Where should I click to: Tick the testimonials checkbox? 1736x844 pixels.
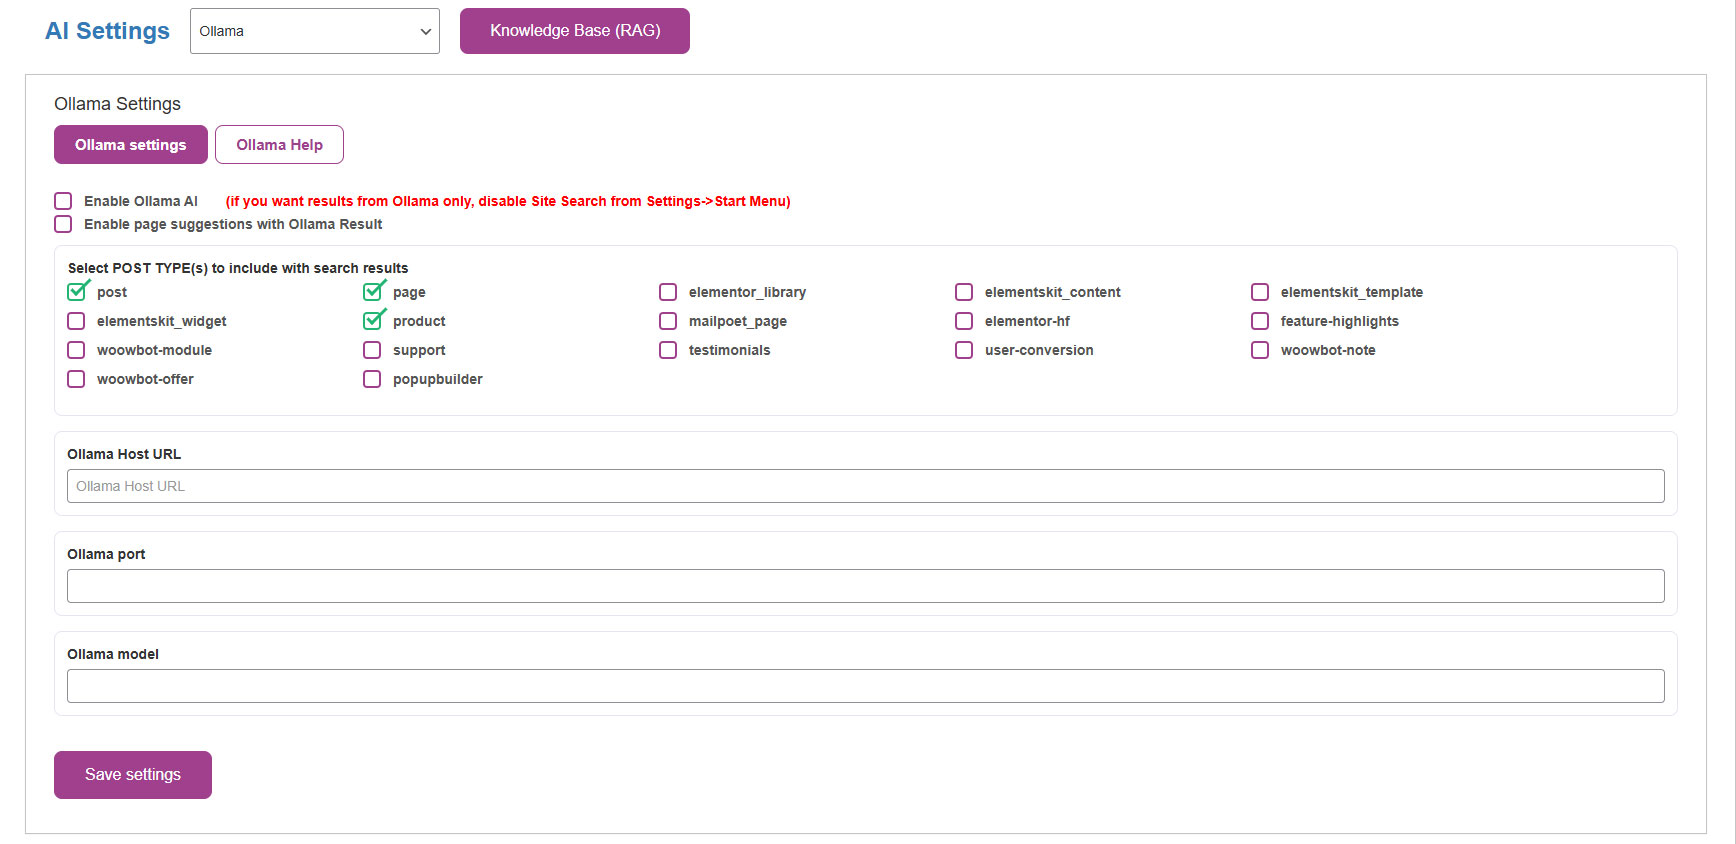pos(668,350)
